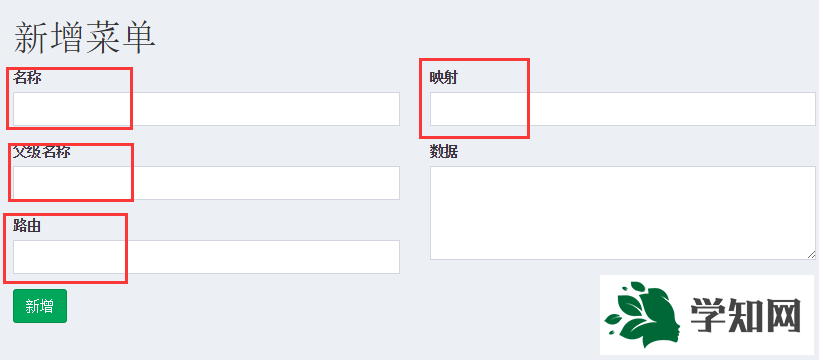Image resolution: width=819 pixels, height=360 pixels.
Task: Click the 路由 label
Action: 27,226
